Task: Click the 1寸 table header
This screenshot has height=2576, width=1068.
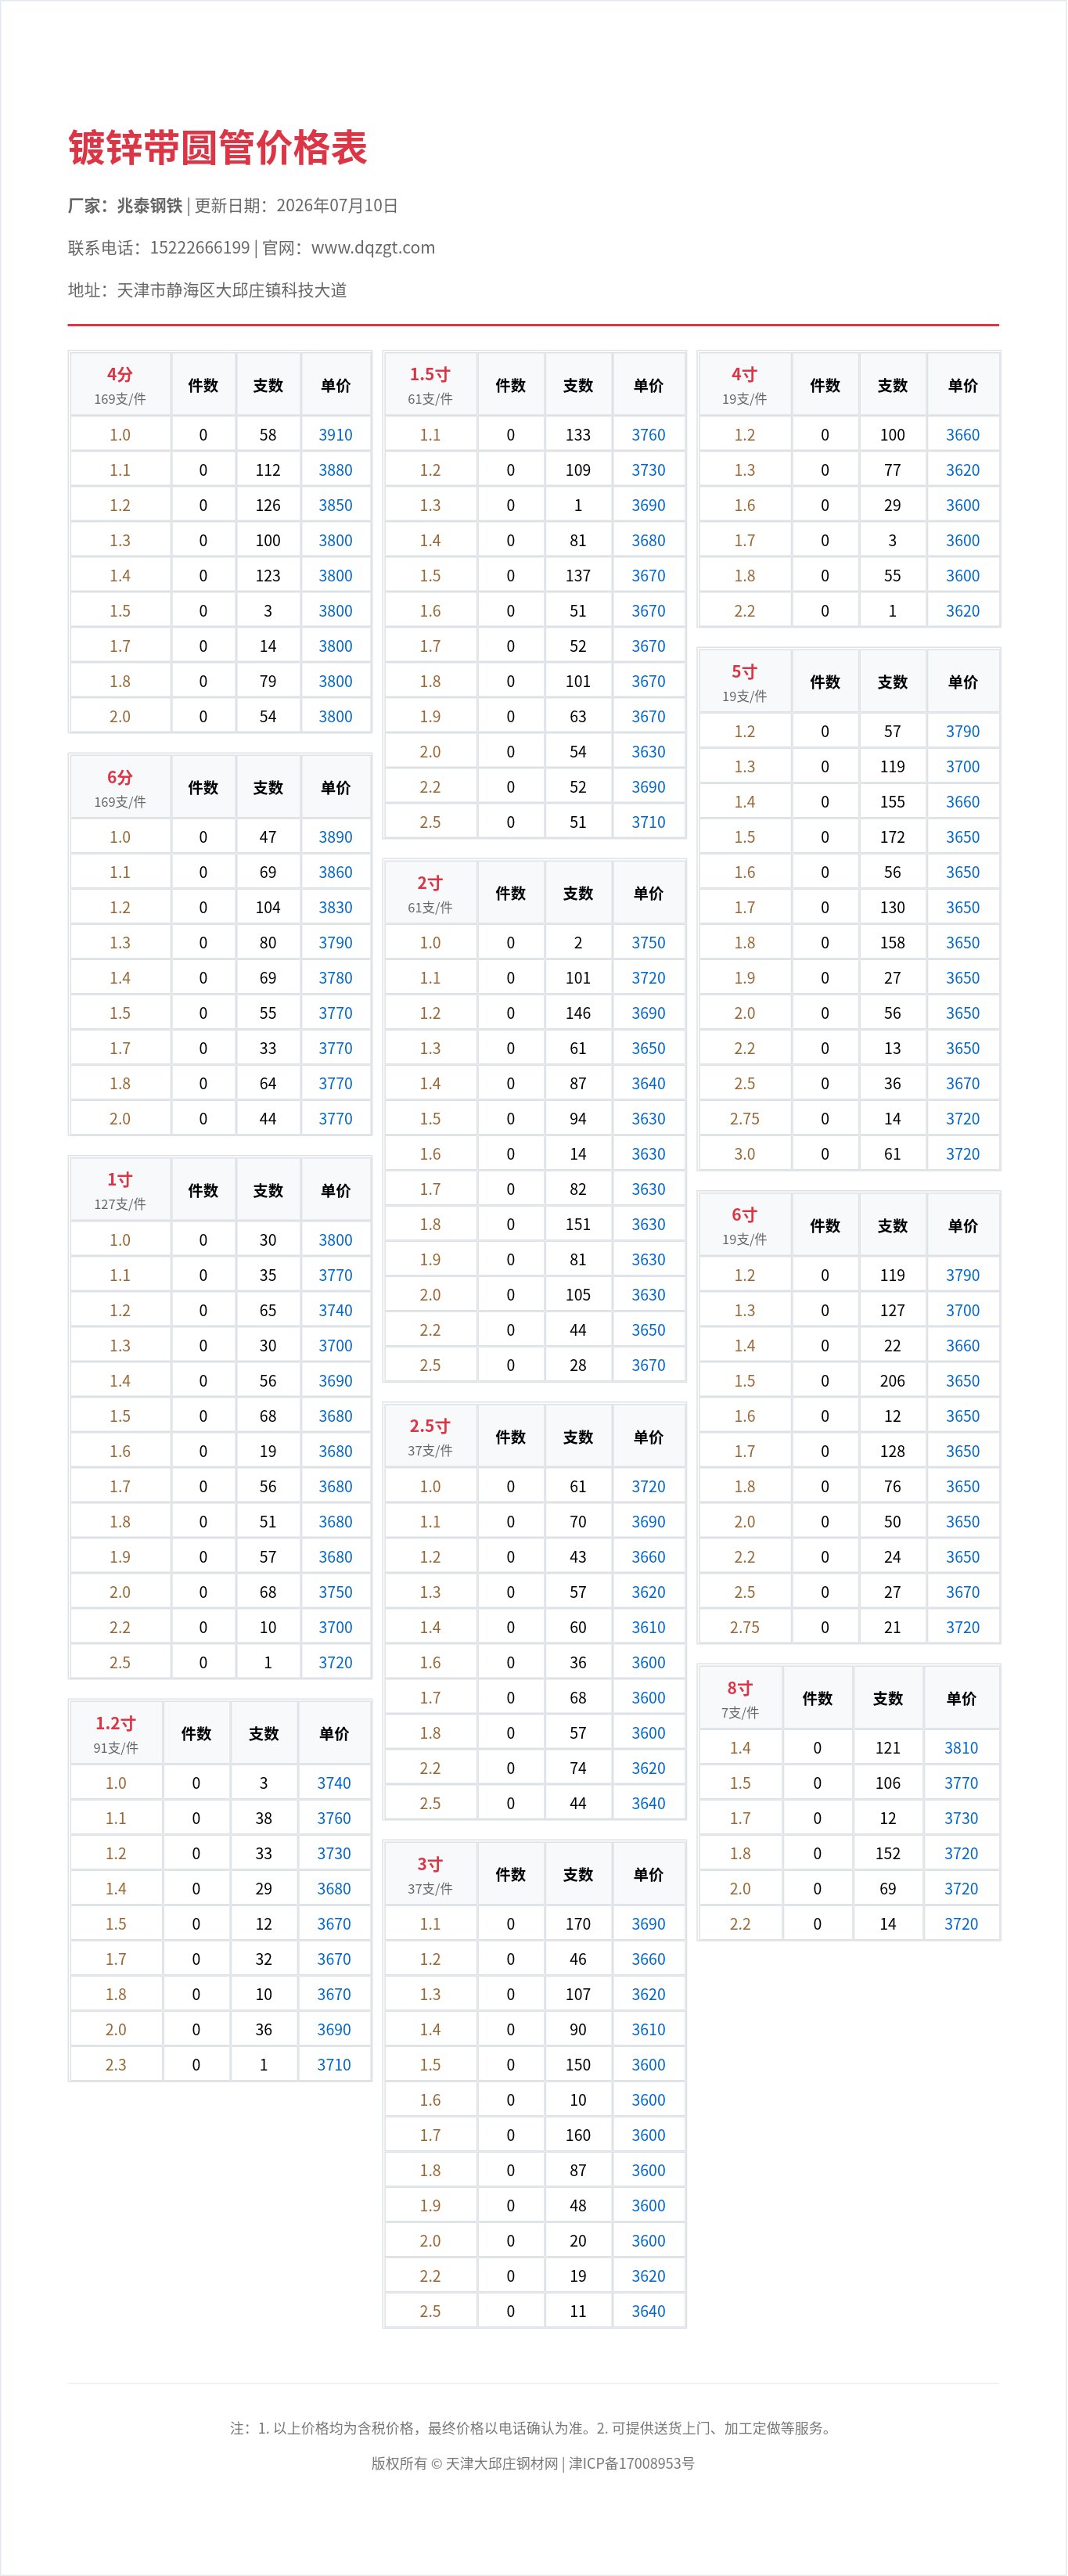Action: point(120,1190)
